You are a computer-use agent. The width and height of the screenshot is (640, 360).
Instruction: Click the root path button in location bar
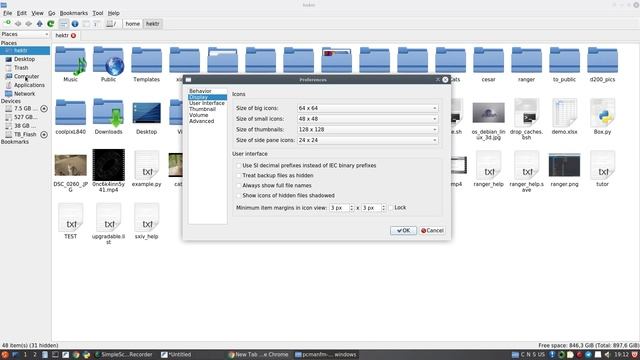[111, 24]
